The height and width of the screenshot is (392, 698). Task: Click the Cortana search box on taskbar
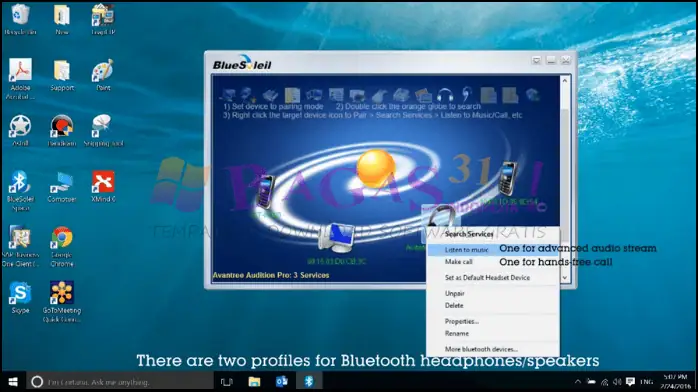119,382
